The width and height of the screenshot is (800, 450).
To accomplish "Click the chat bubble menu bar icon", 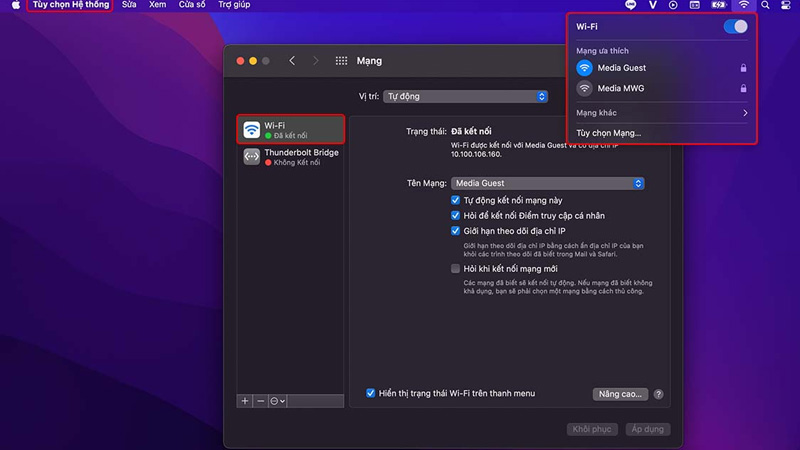I will tap(631, 5).
